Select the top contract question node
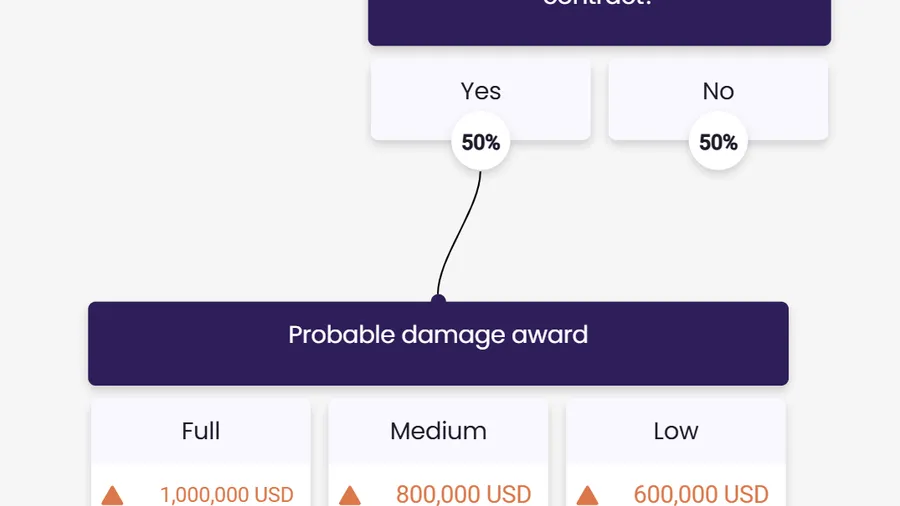The image size is (900, 506). pos(599,22)
